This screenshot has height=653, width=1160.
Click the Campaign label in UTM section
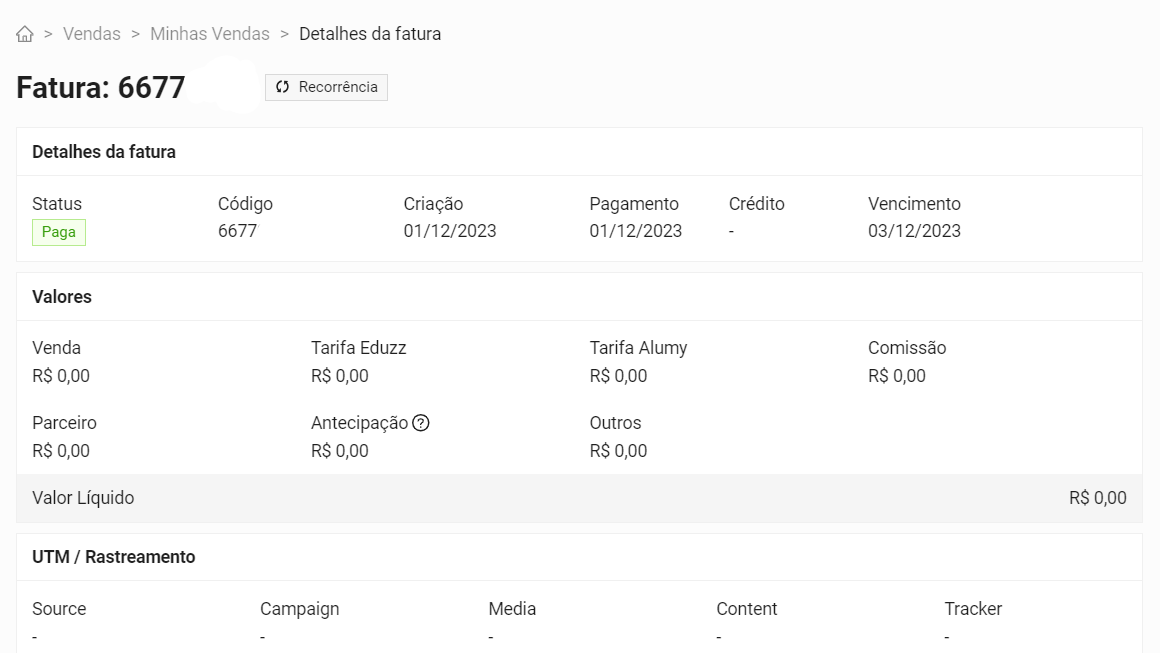(x=299, y=609)
